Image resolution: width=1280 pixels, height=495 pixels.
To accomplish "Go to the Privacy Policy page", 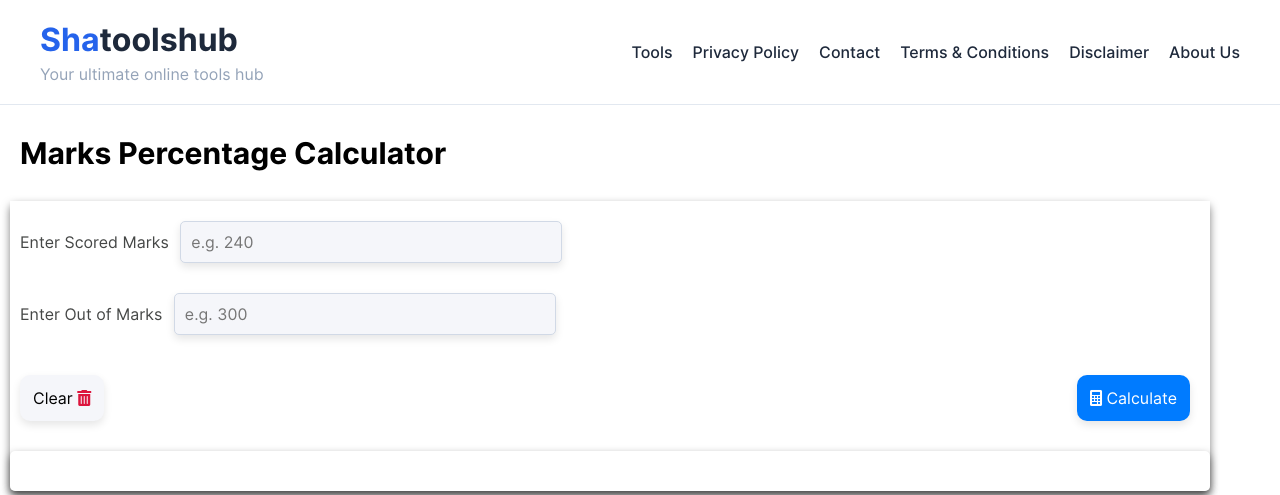I will click(x=745, y=52).
